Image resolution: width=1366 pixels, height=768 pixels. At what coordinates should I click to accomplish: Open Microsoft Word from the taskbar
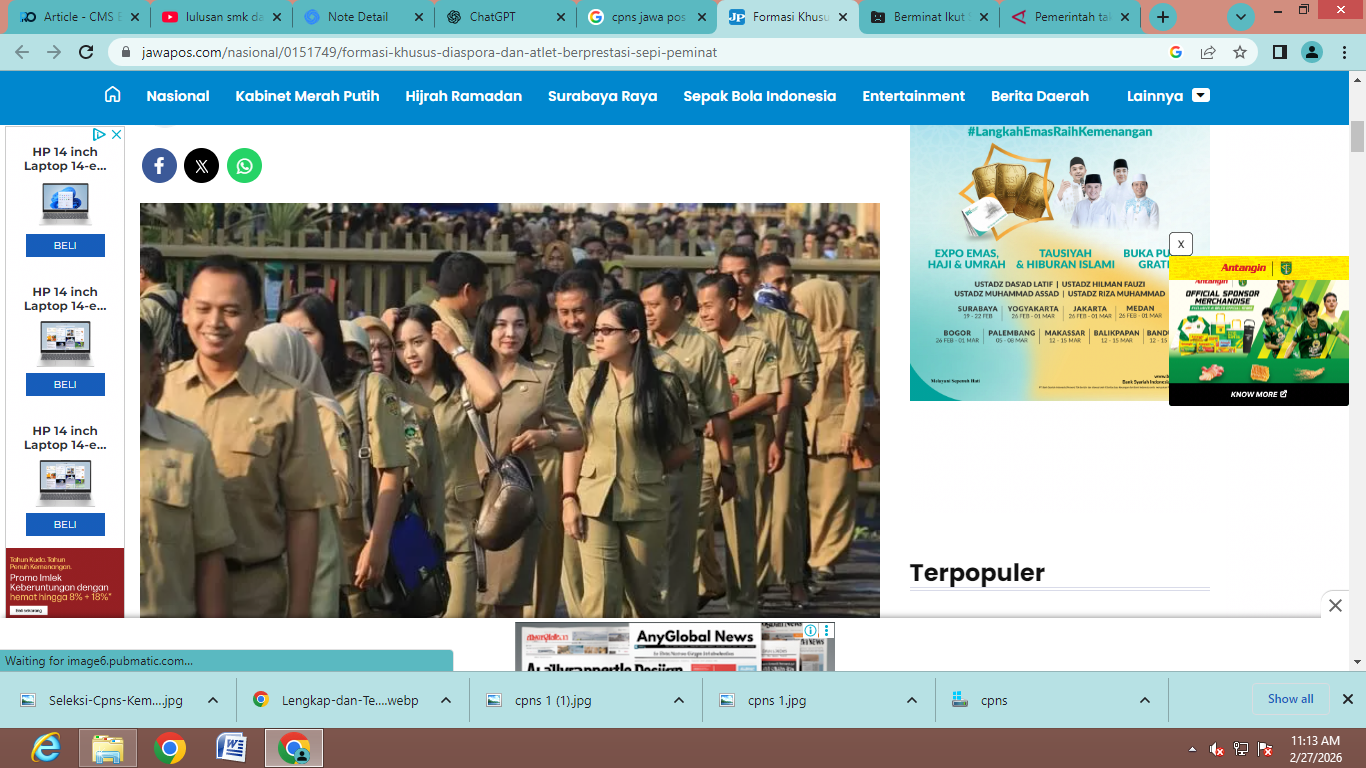pyautogui.click(x=231, y=748)
